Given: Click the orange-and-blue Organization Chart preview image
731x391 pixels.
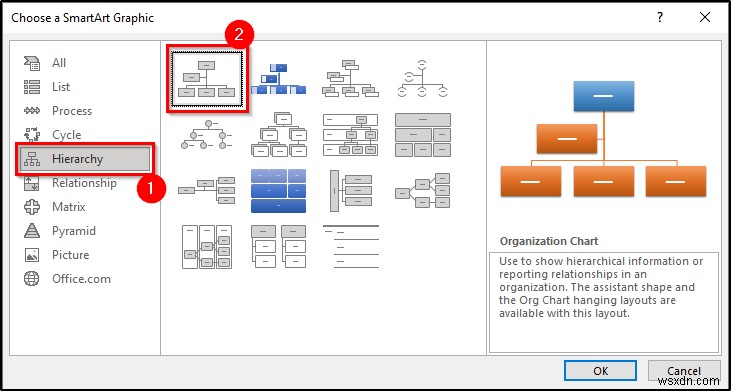Looking at the screenshot, I should pyautogui.click(x=603, y=139).
